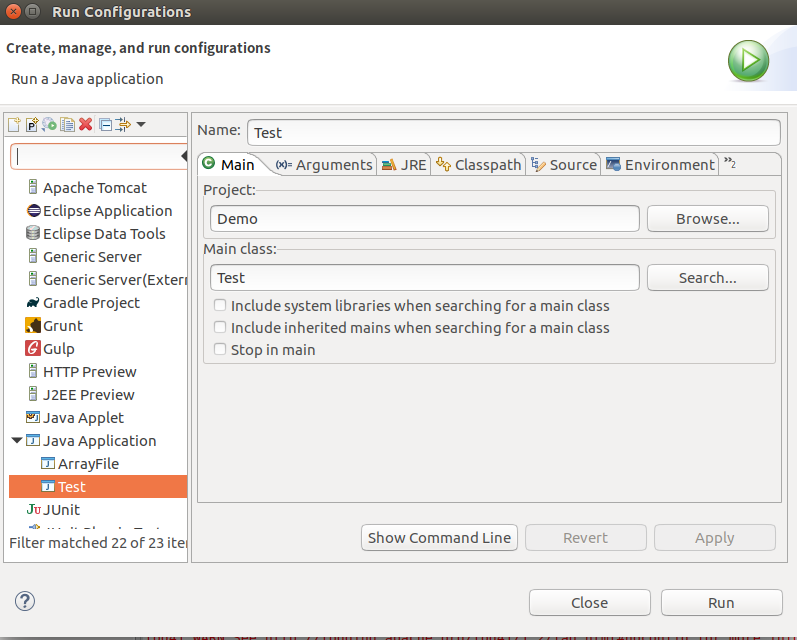Click Export launch configuration icon
The image size is (797, 640).
pyautogui.click(x=49, y=124)
